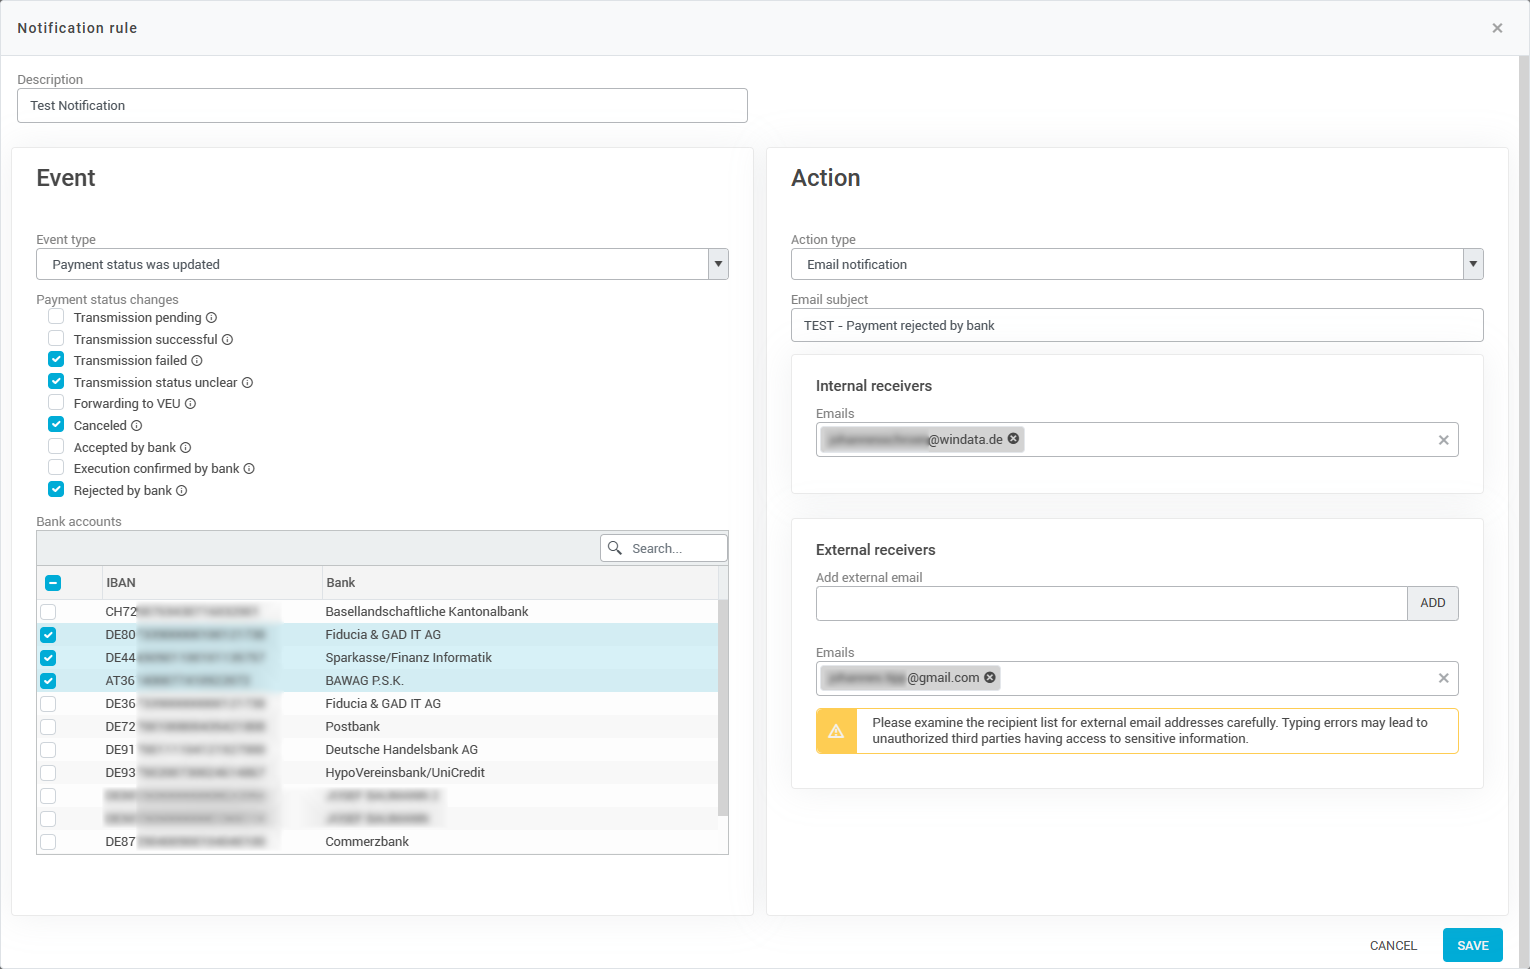
Task: Click info icon next to Forwarding to VEU
Action: pyautogui.click(x=190, y=404)
